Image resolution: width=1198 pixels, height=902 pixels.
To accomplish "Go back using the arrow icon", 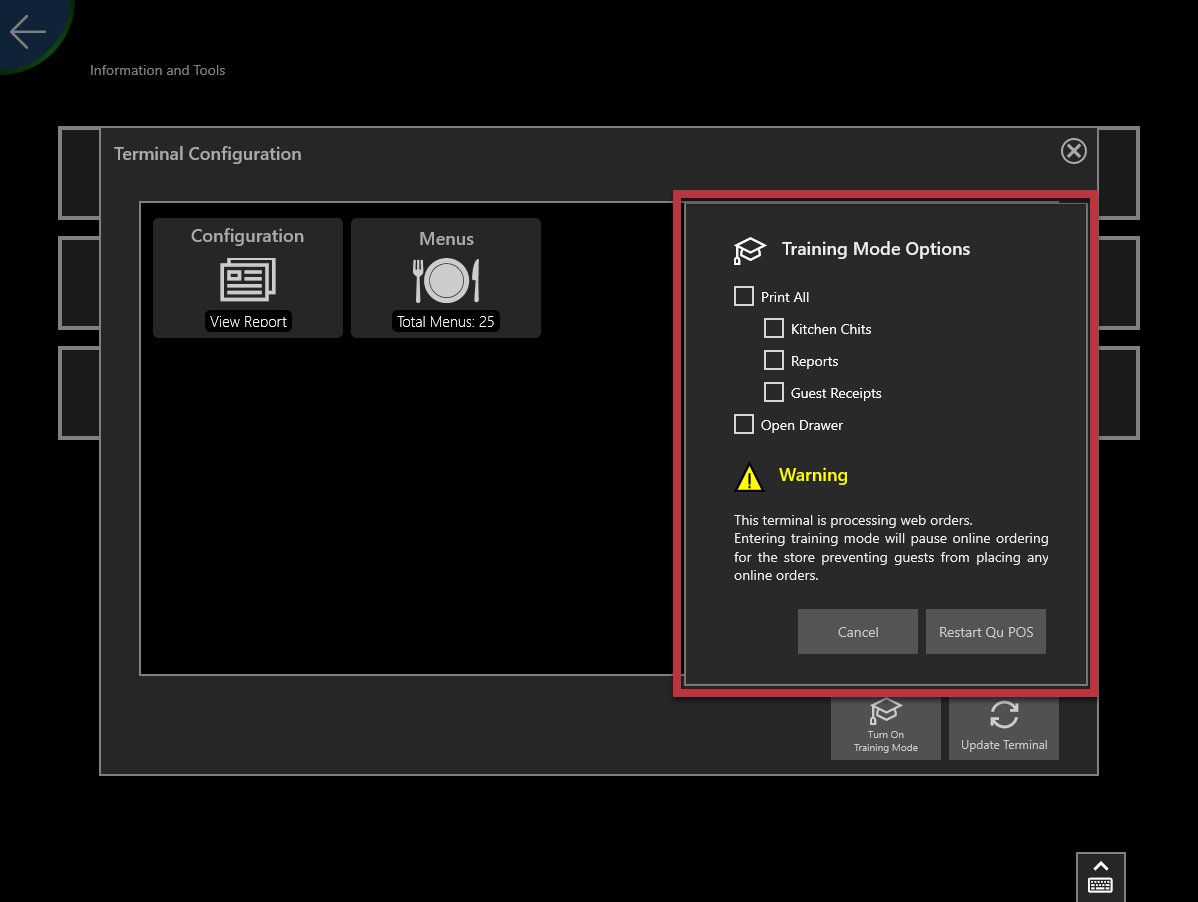I will pos(28,32).
